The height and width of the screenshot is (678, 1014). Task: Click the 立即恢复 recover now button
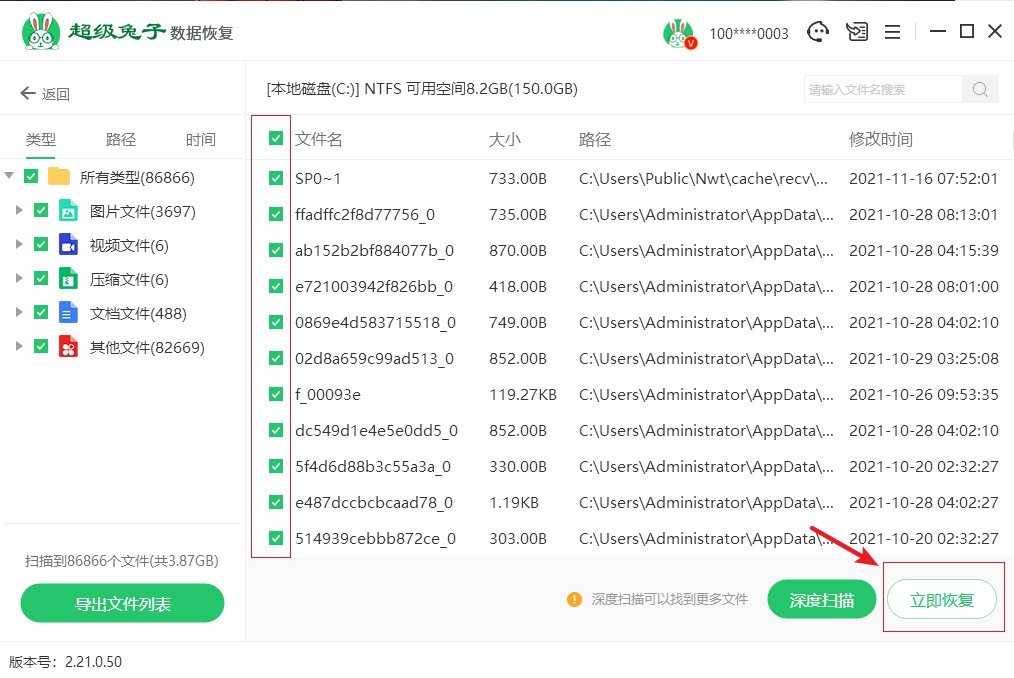tap(942, 599)
